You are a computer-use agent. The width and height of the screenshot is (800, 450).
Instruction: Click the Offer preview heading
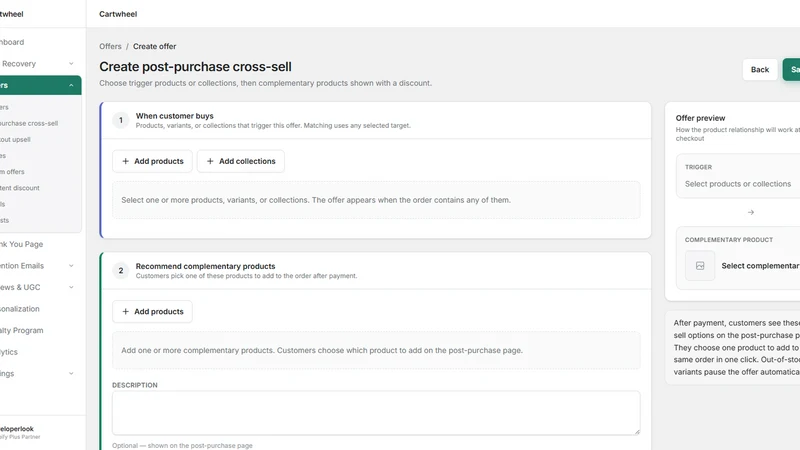700,118
